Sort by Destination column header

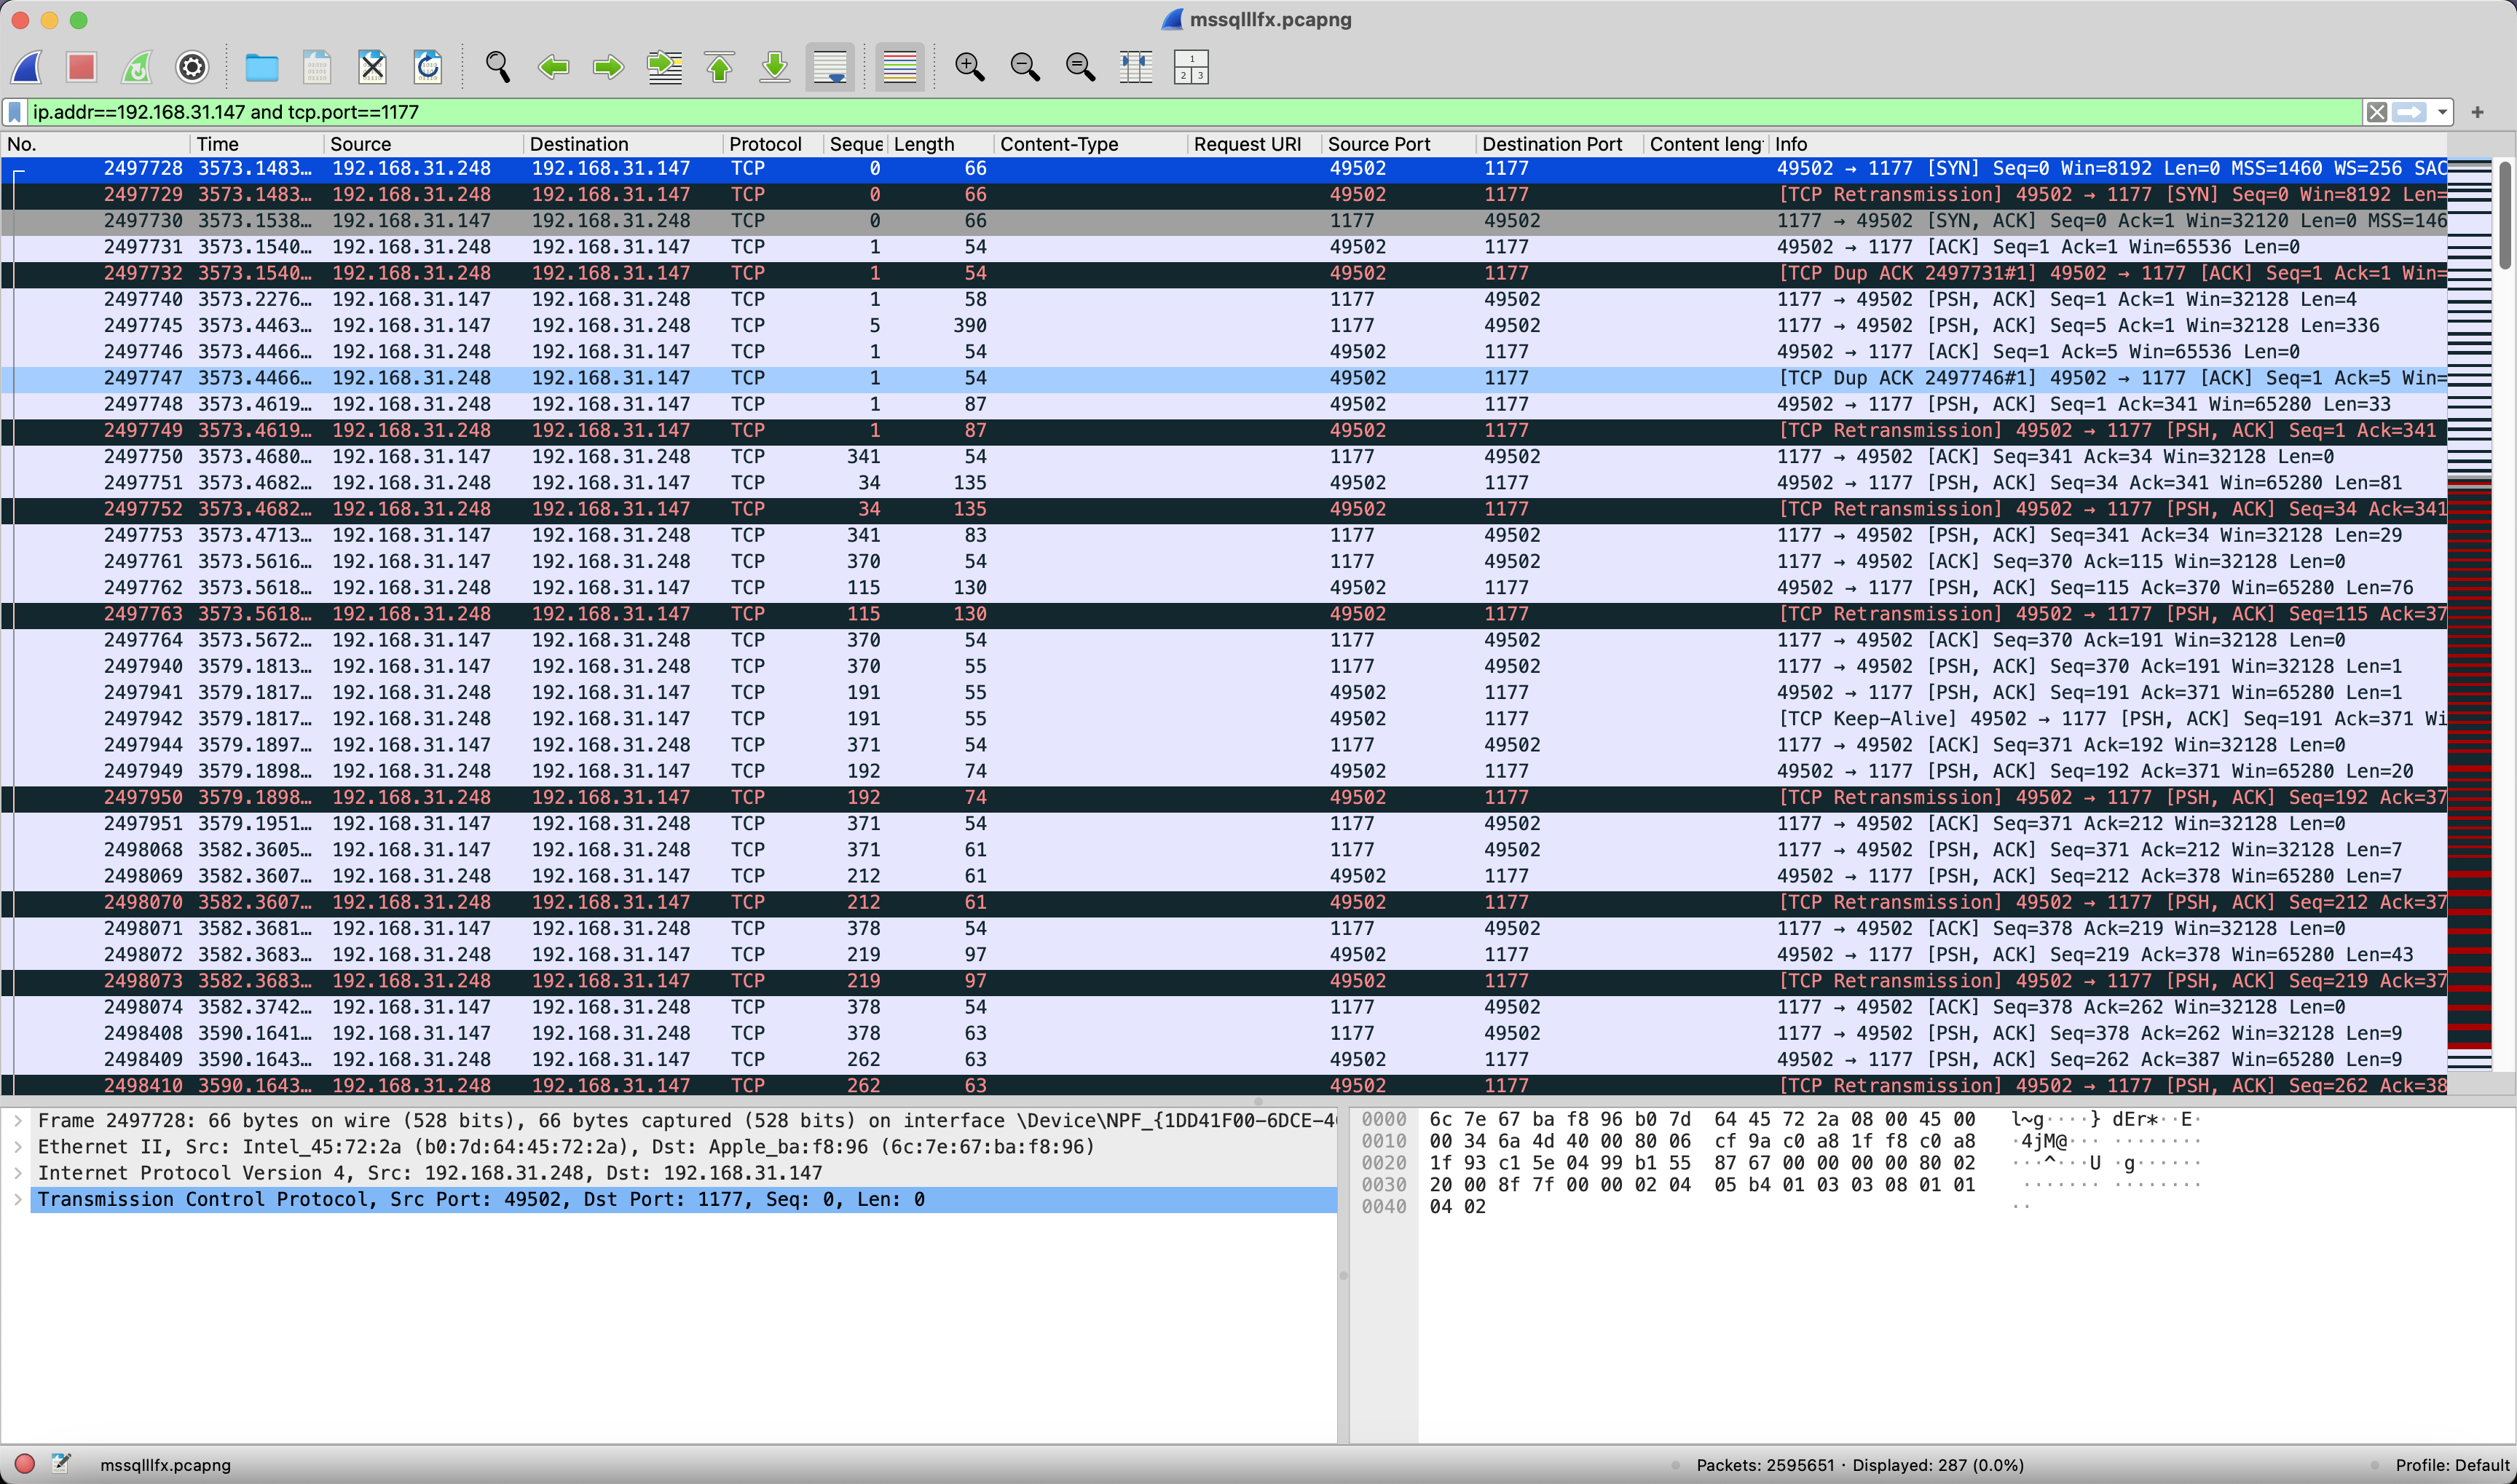tap(623, 144)
